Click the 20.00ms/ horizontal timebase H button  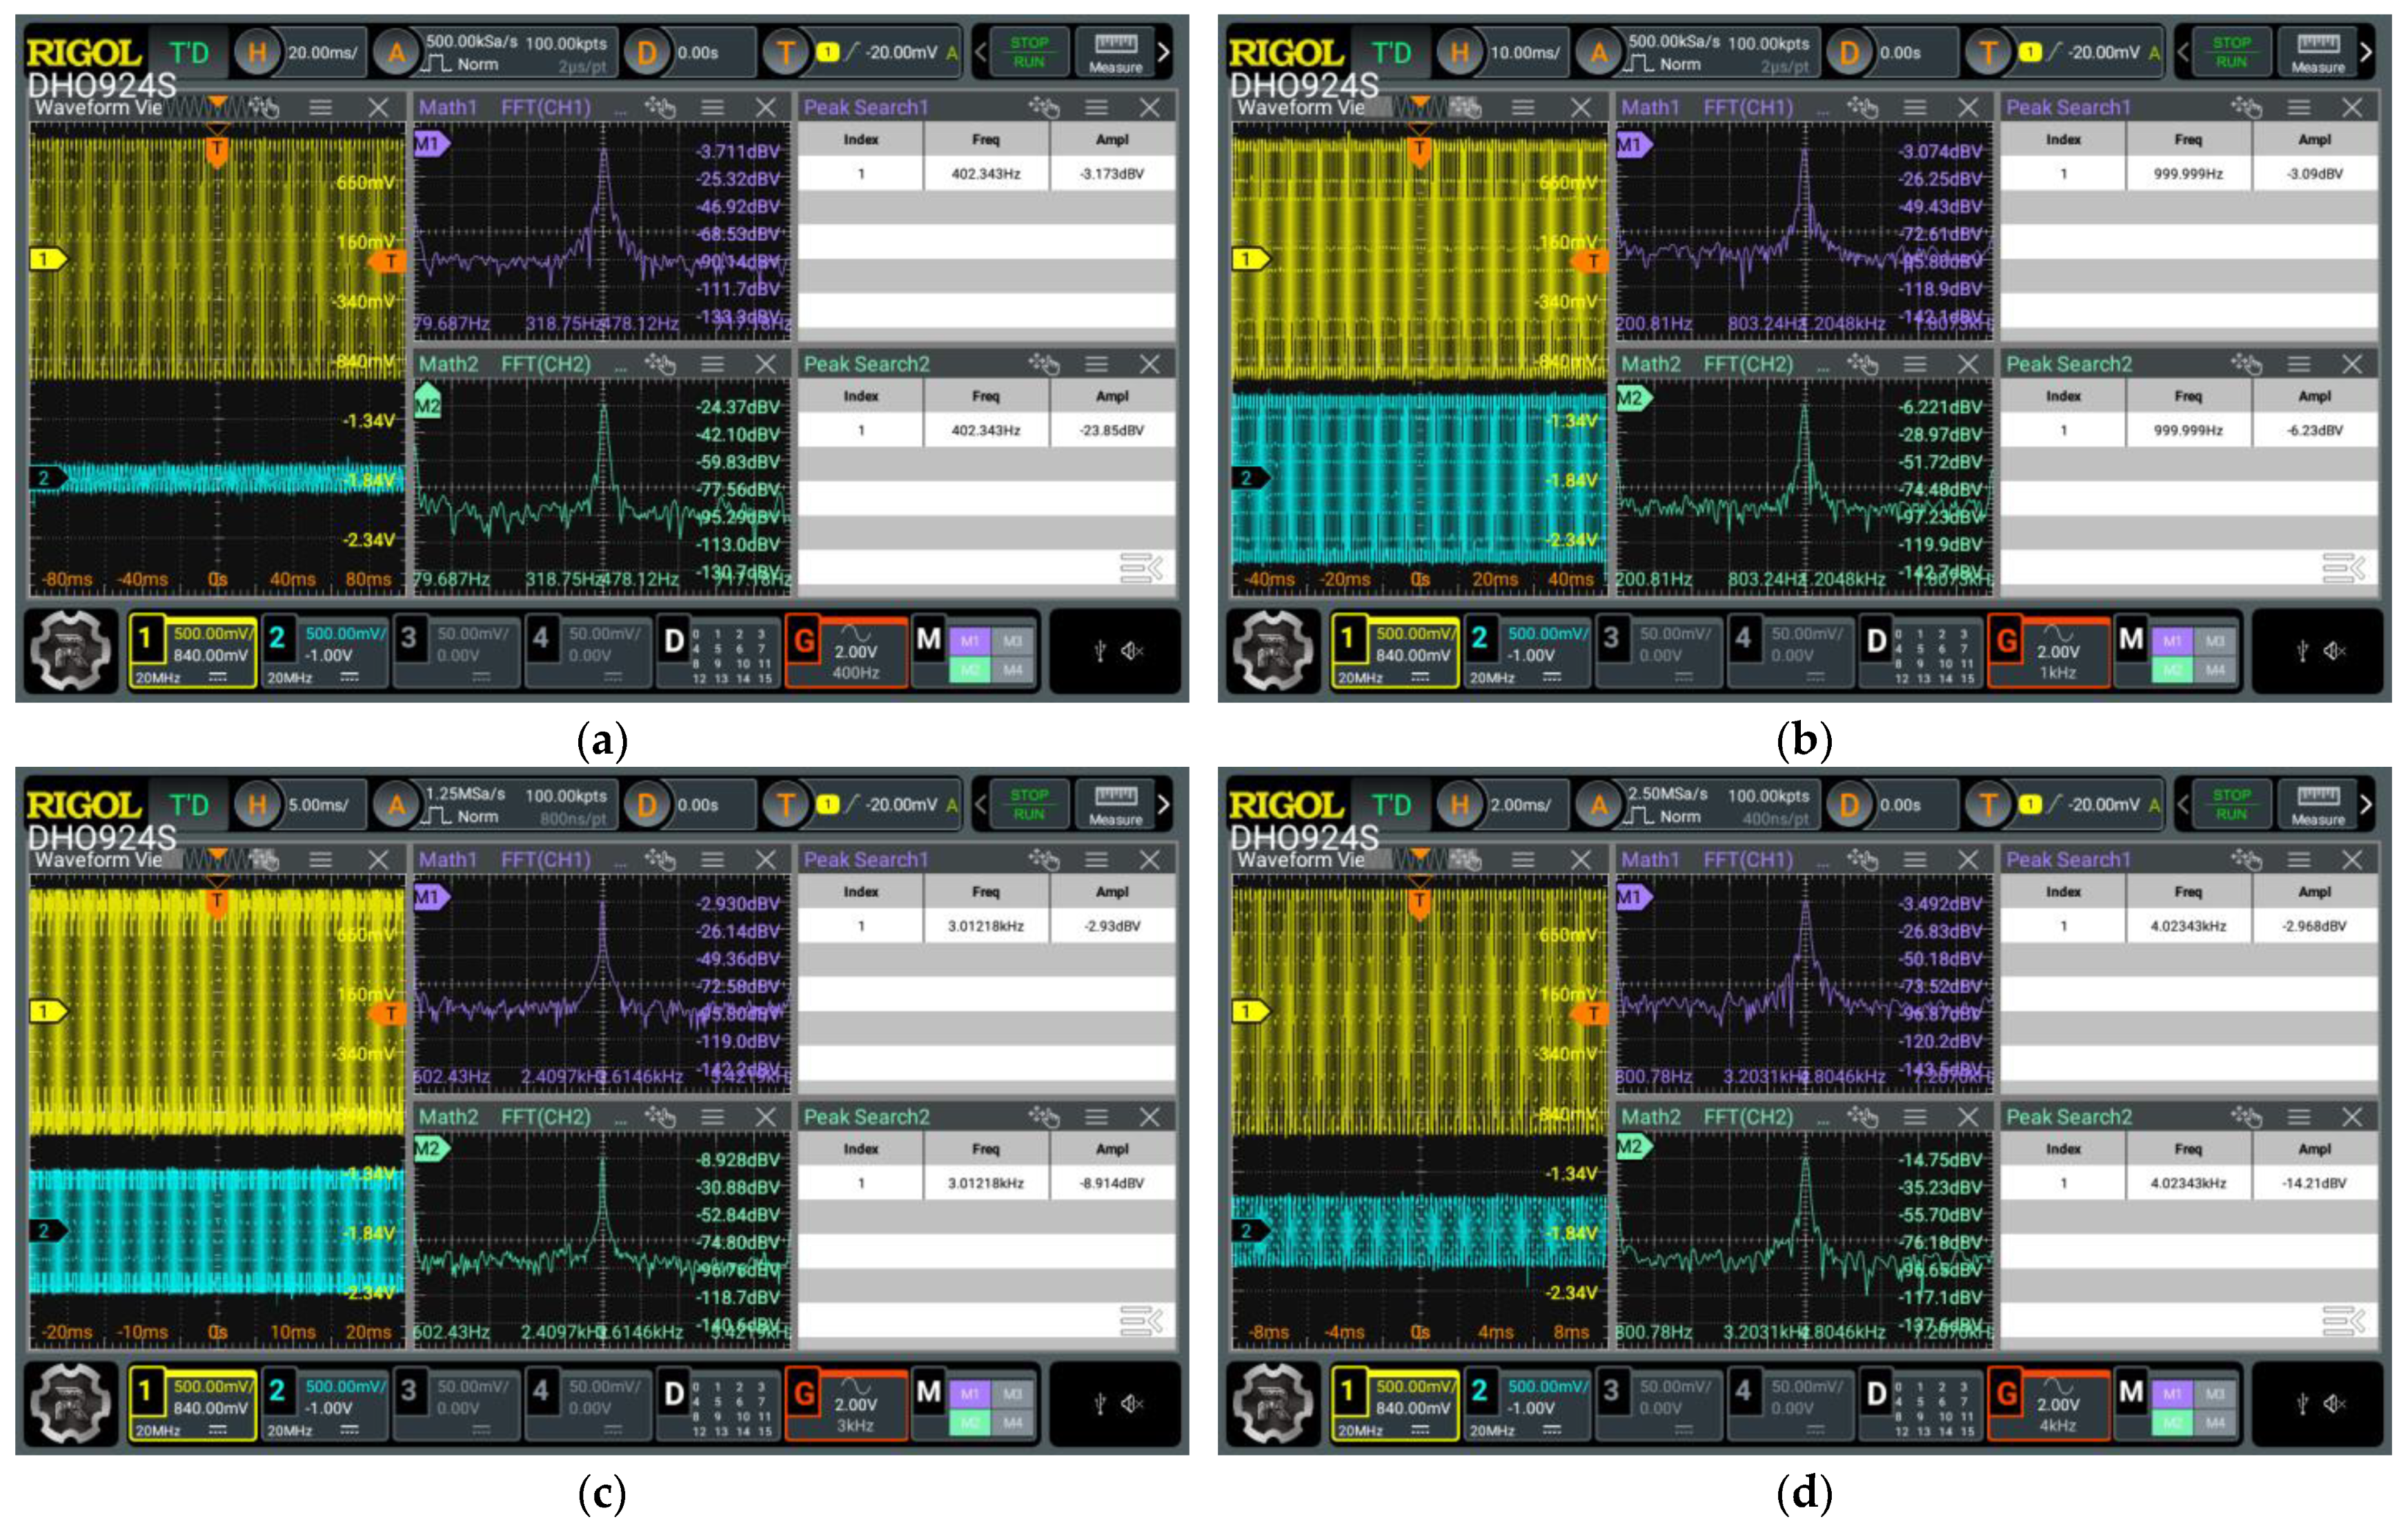(299, 52)
